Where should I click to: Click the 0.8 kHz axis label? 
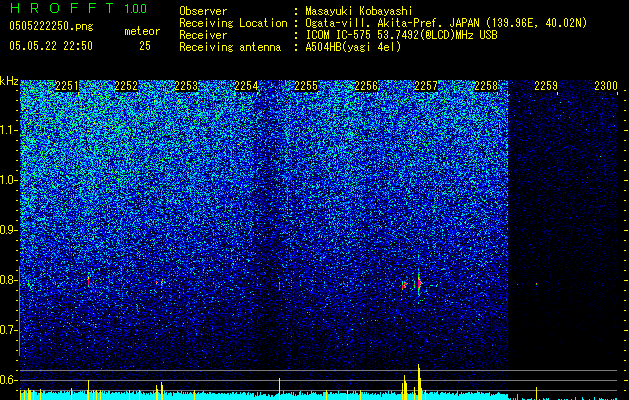click(9, 280)
